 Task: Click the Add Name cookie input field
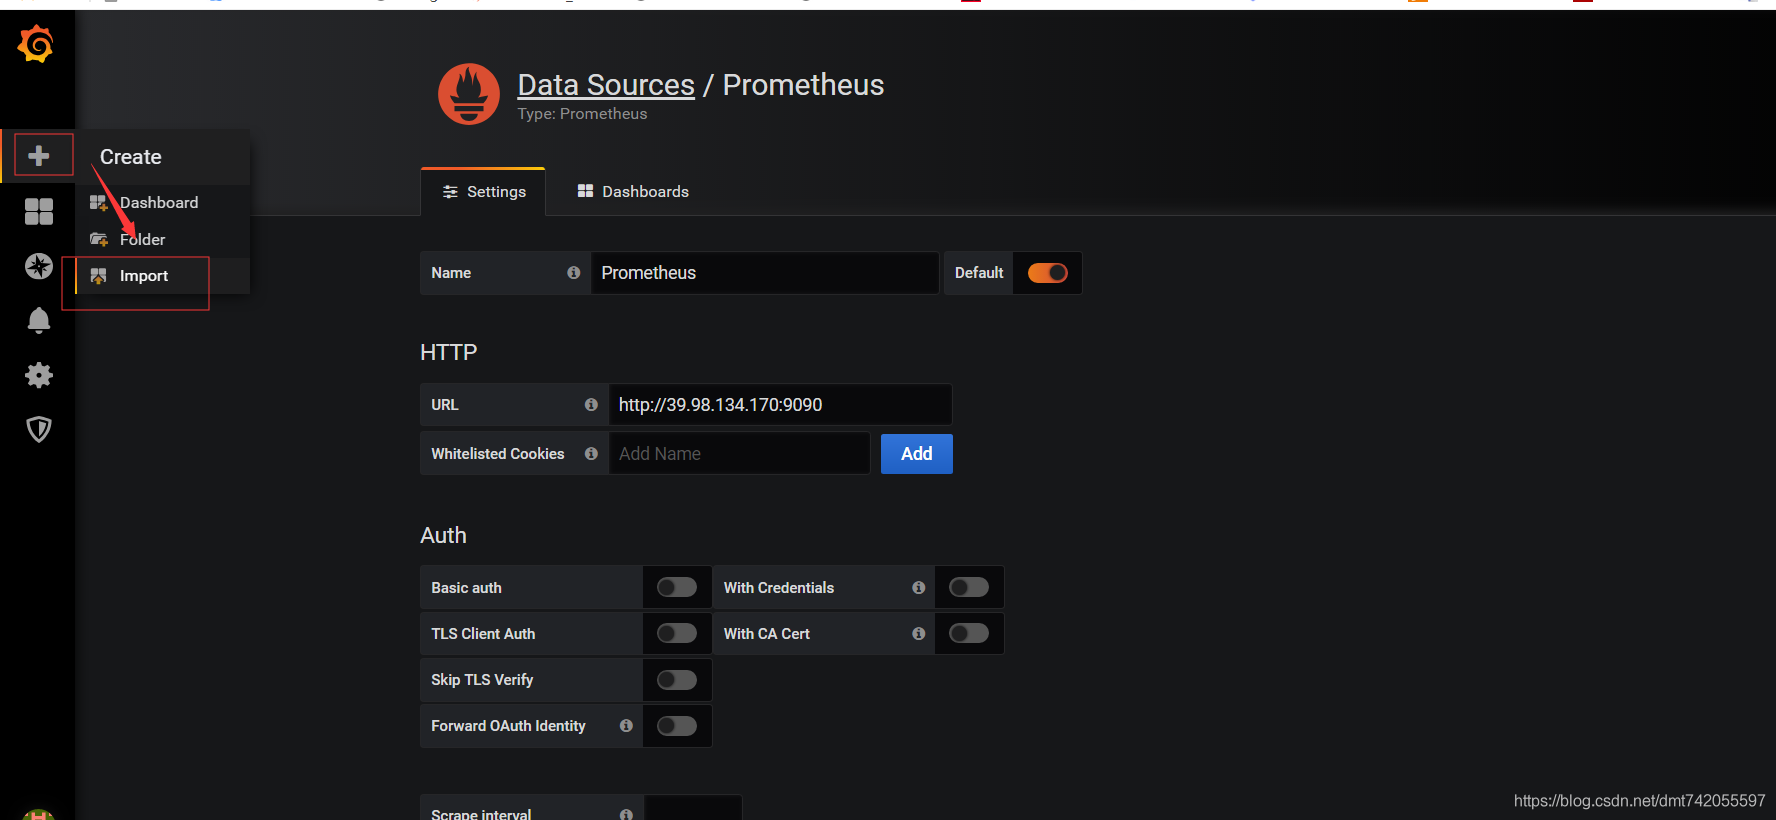pyautogui.click(x=740, y=454)
